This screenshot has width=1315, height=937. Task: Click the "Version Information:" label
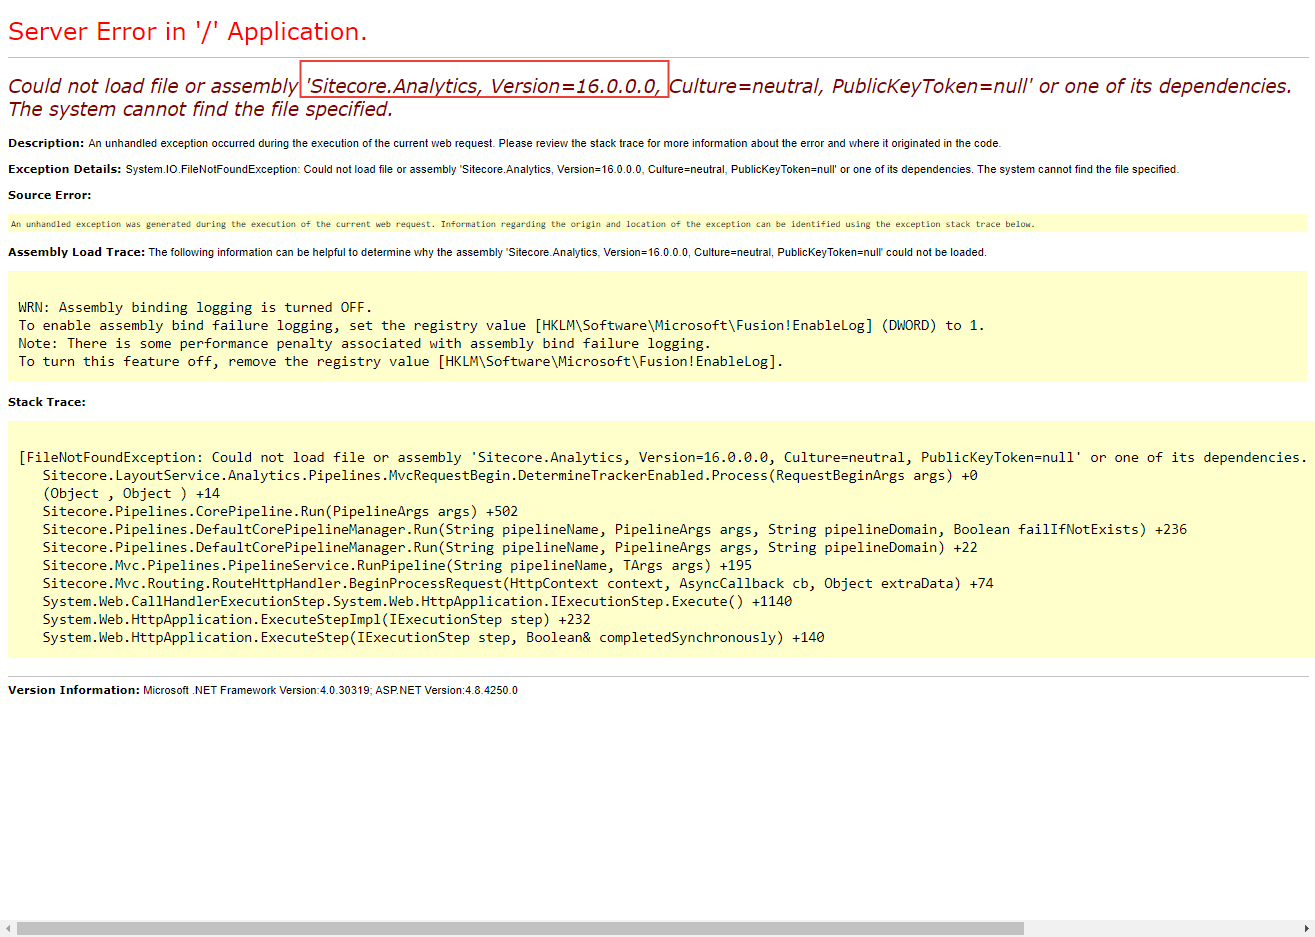point(74,690)
